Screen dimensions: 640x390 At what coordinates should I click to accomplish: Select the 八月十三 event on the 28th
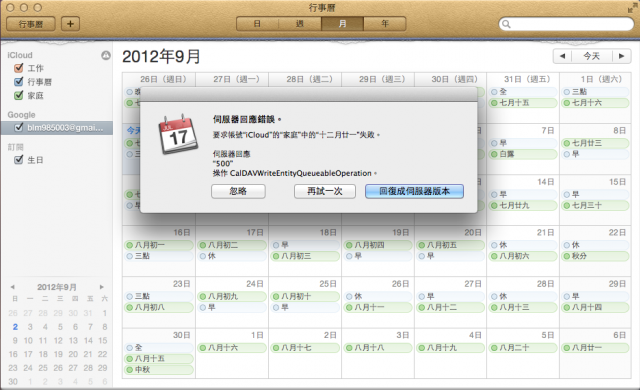click(x=523, y=307)
